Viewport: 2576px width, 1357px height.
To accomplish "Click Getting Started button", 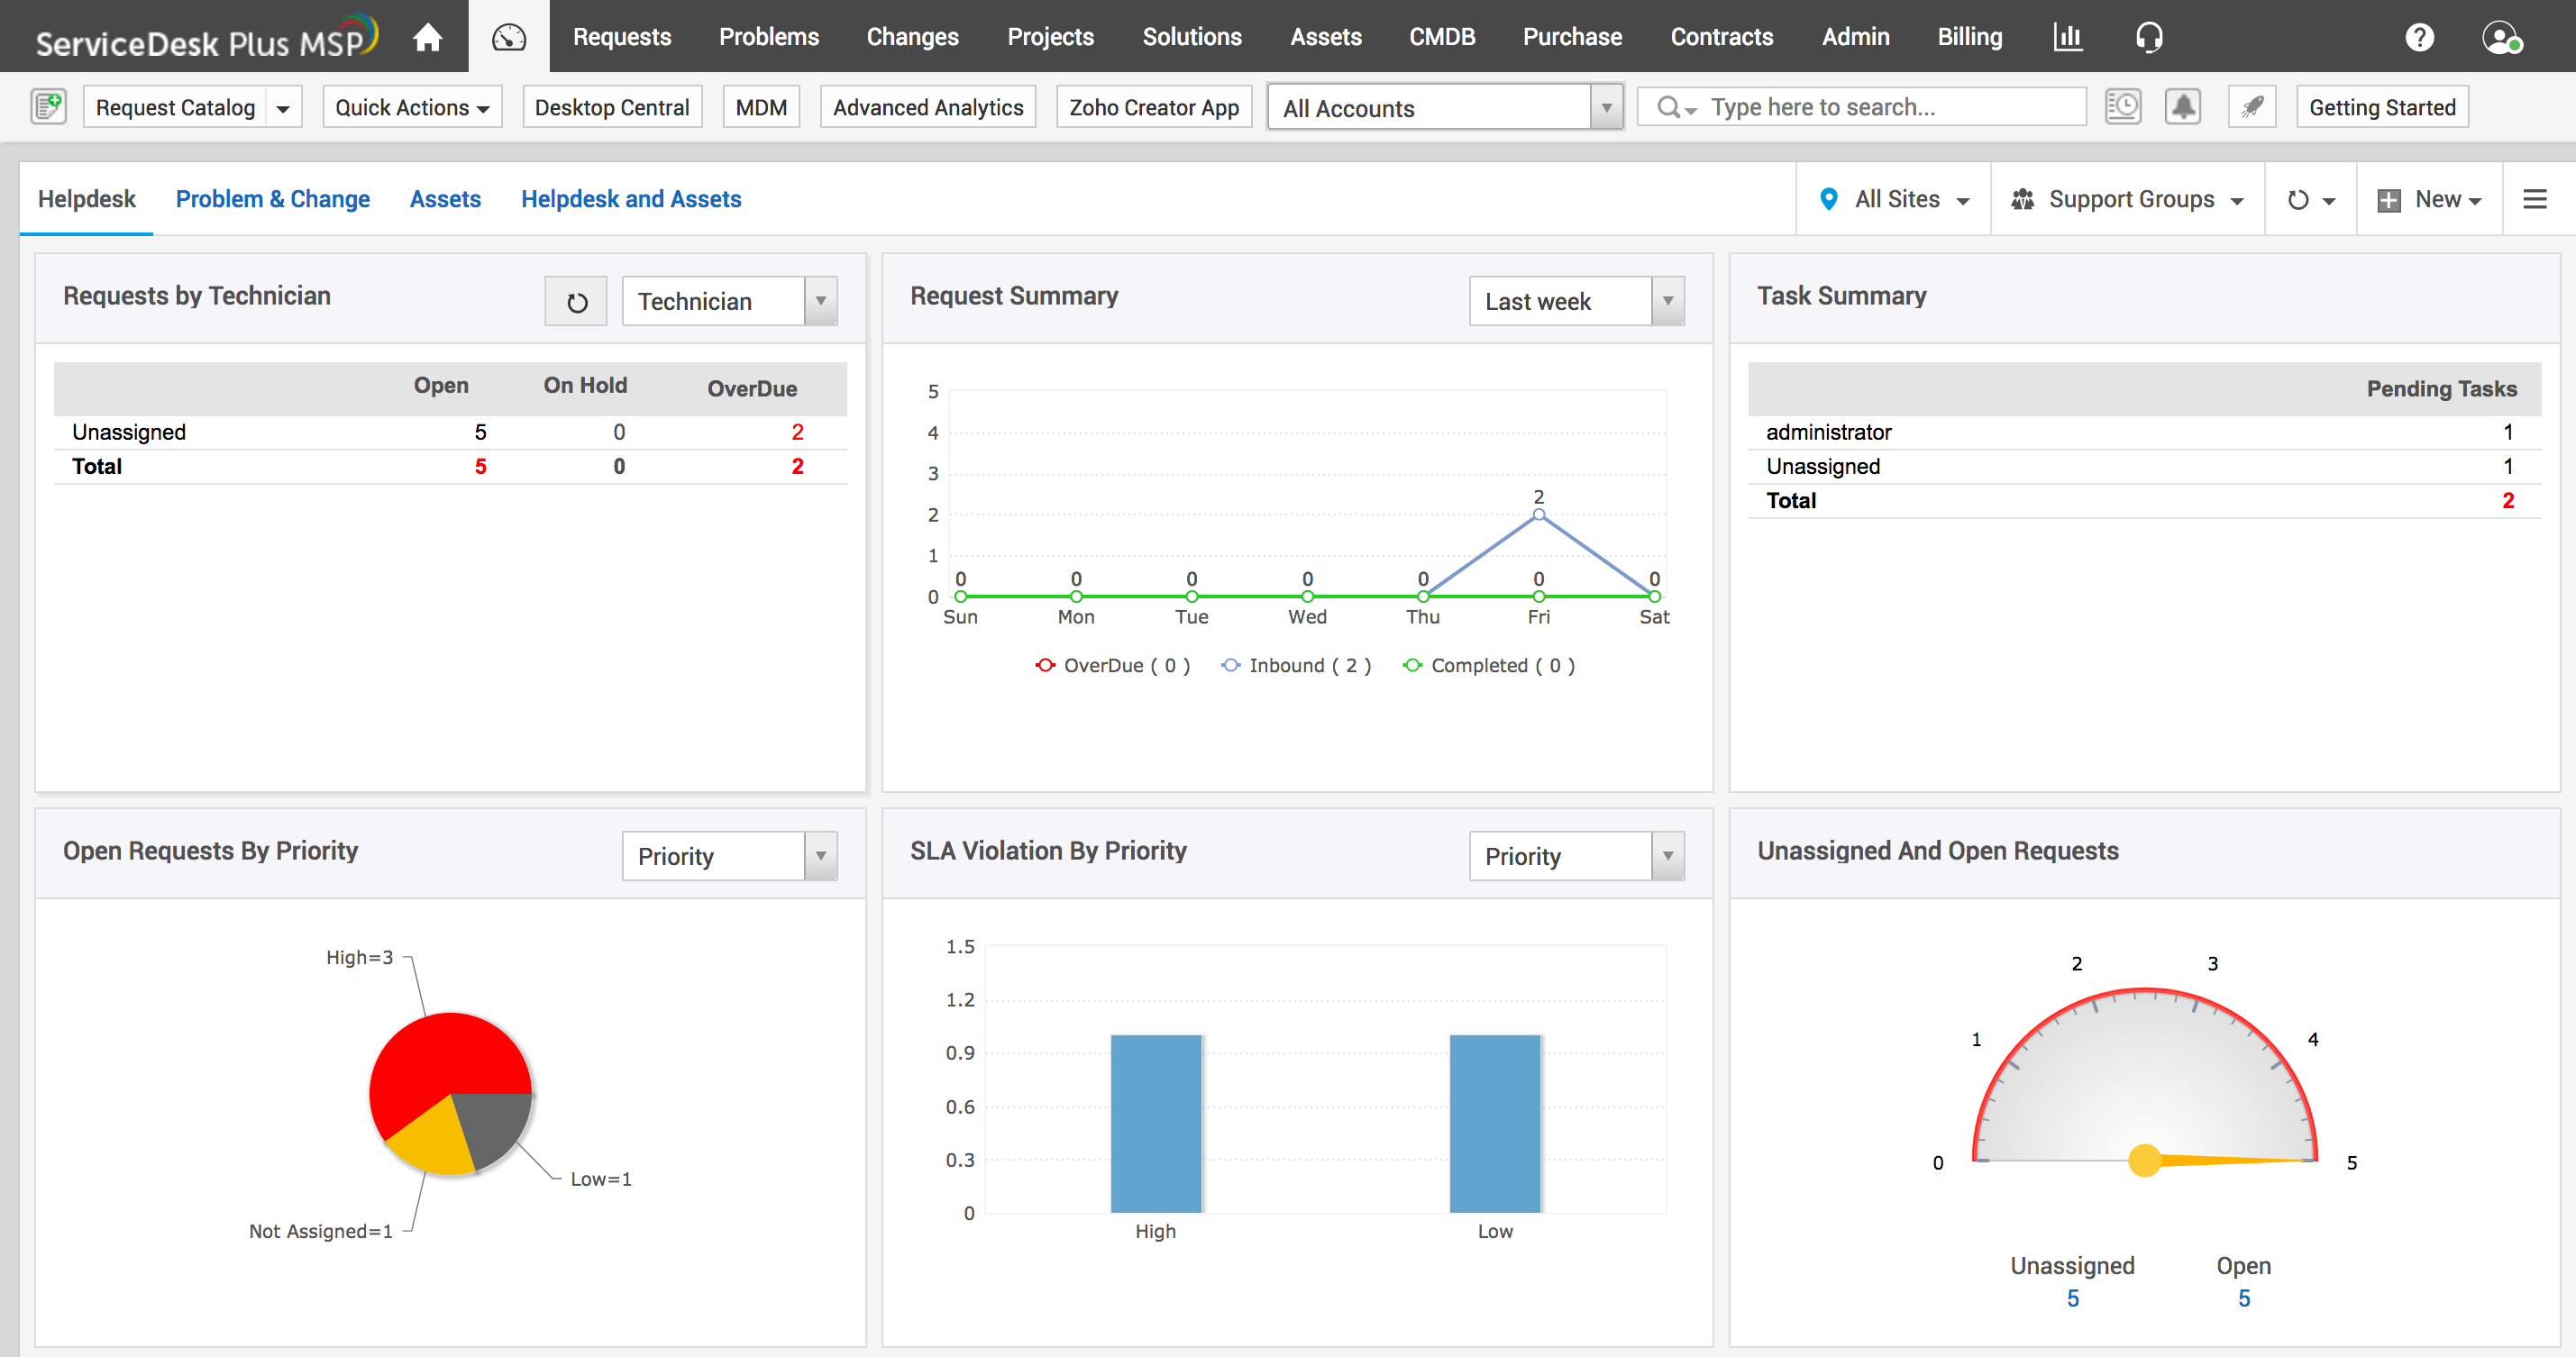I will pos(2382,107).
